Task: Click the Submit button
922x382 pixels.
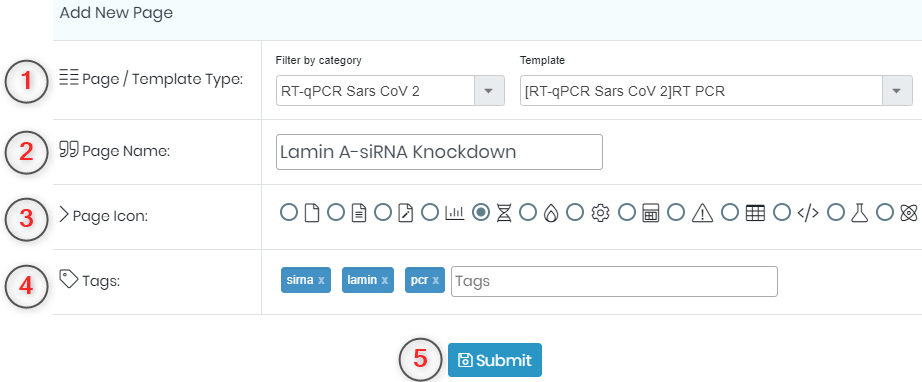Action: coord(495,360)
